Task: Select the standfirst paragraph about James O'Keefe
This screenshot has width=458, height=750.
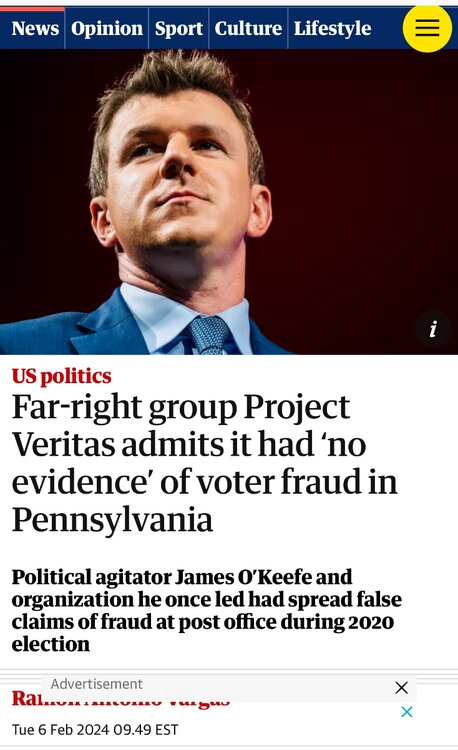Action: pyautogui.click(x=207, y=610)
